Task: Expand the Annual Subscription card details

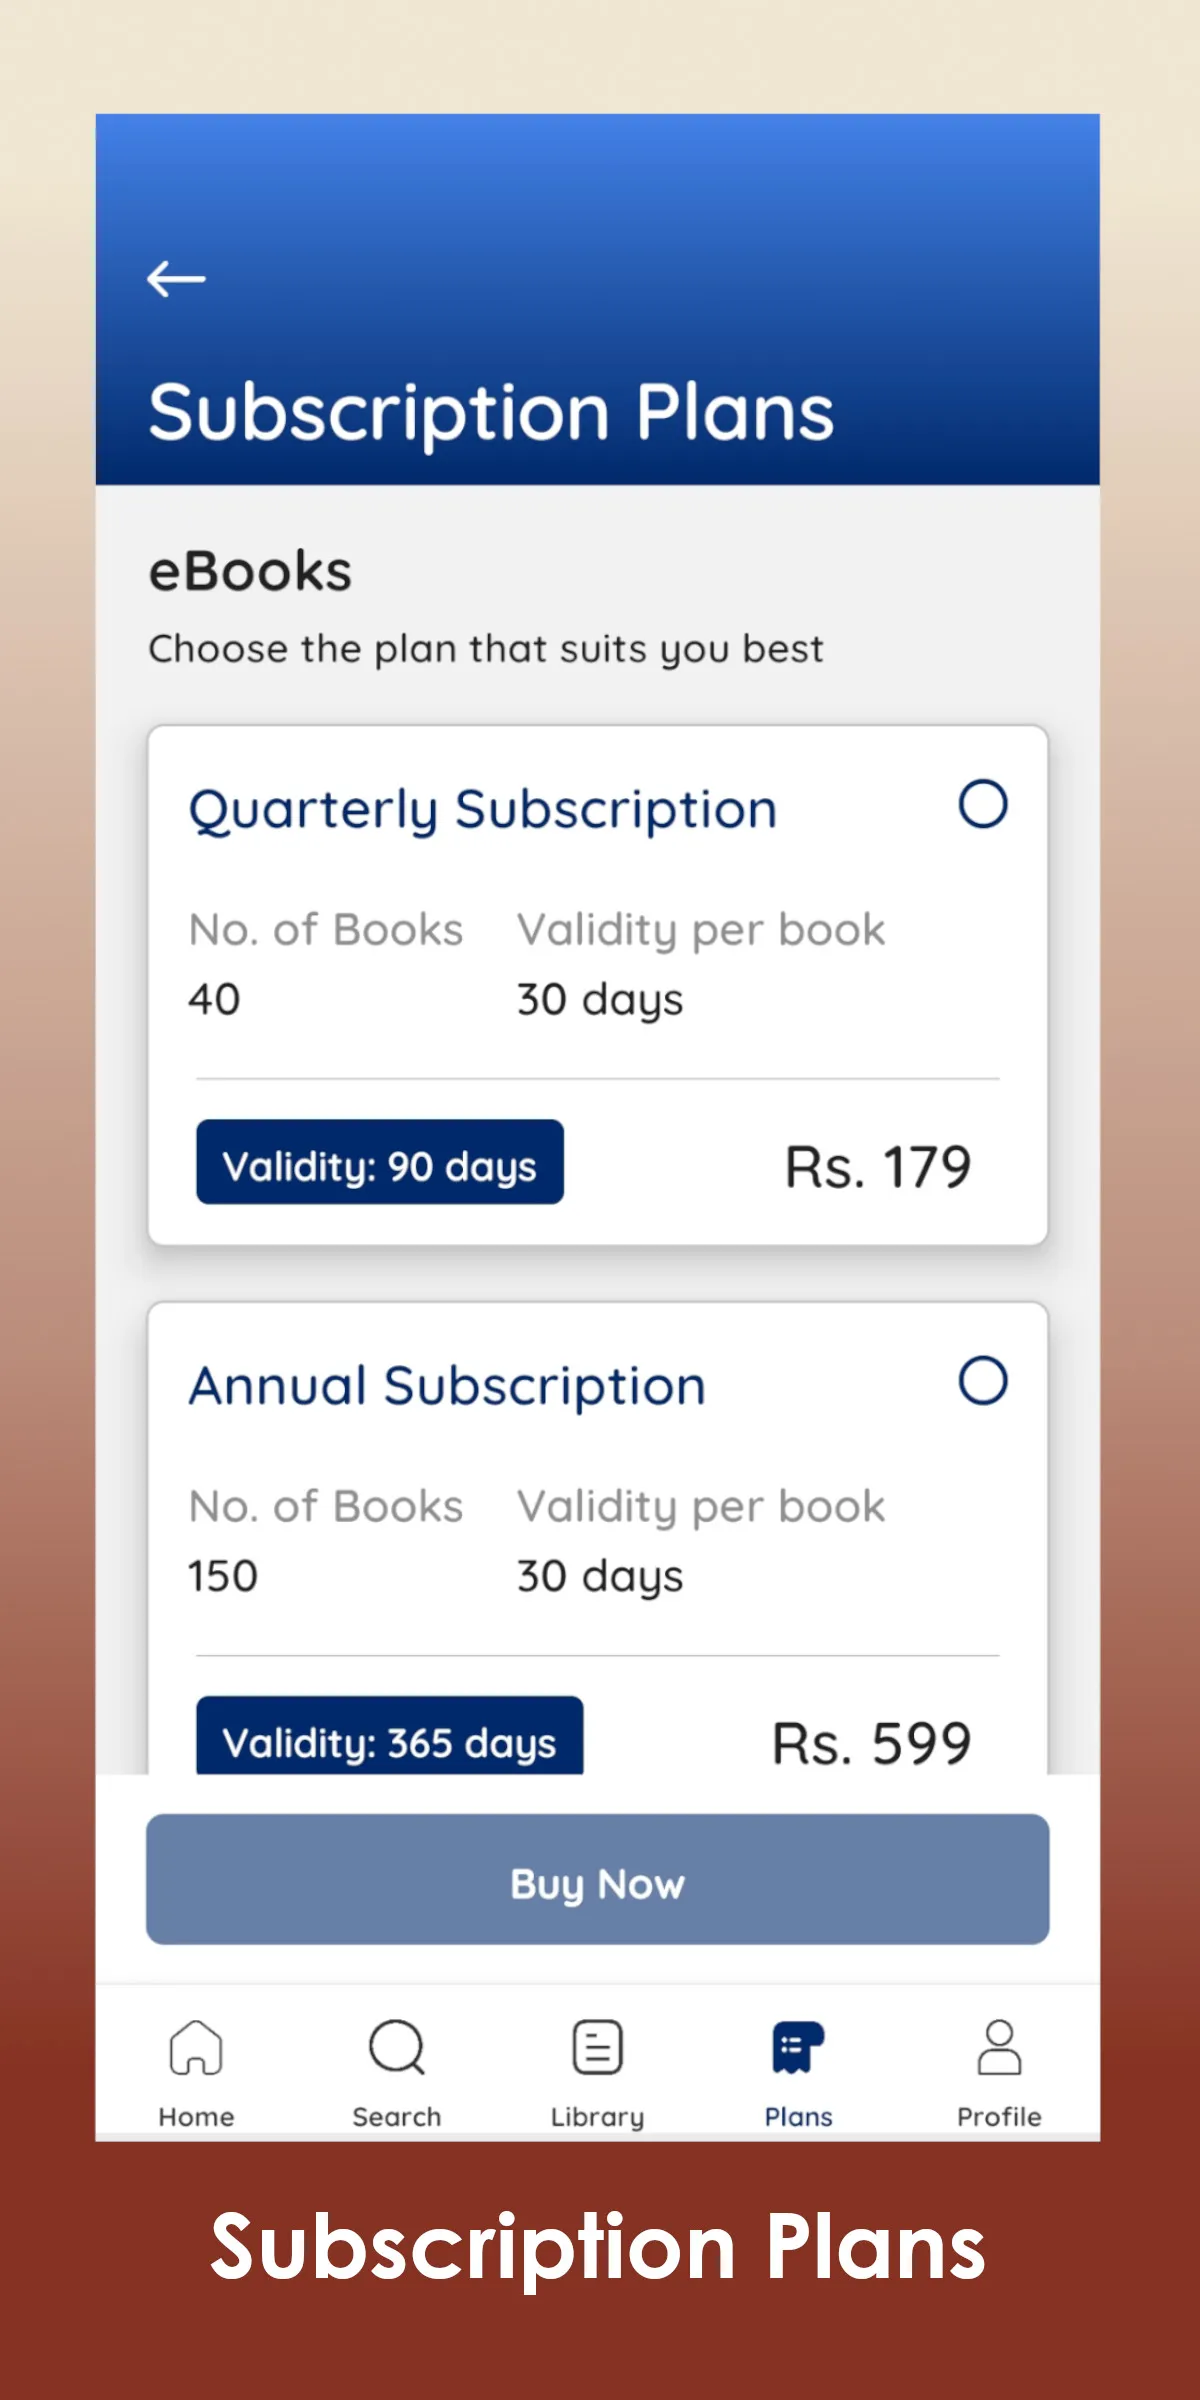Action: 448,1384
